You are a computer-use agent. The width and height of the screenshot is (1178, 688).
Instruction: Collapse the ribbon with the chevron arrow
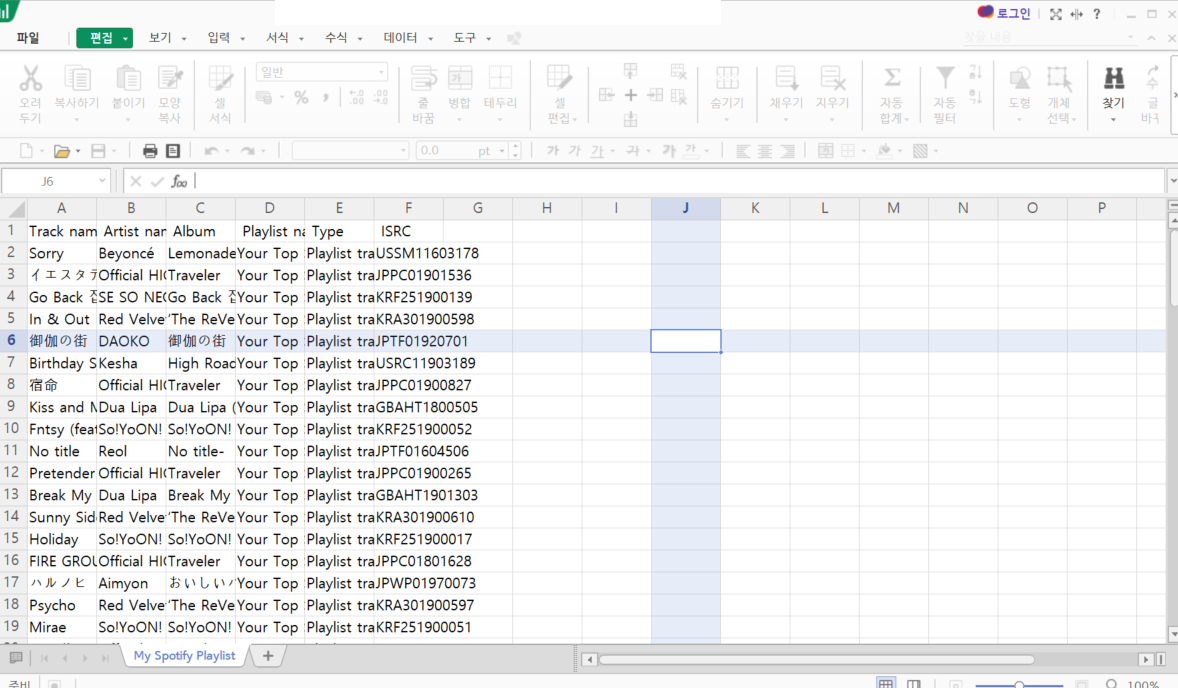click(1152, 38)
